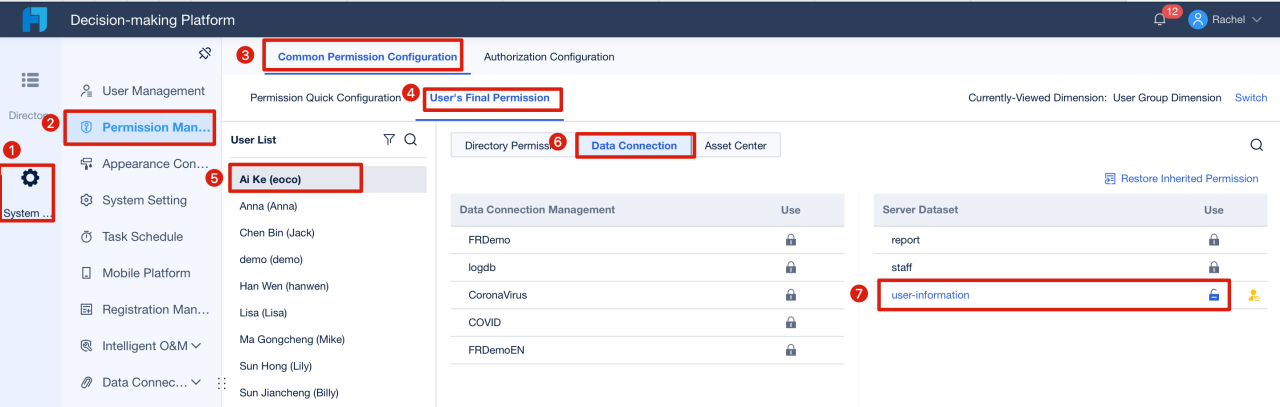Switch to Directory Permission tab

512,145
